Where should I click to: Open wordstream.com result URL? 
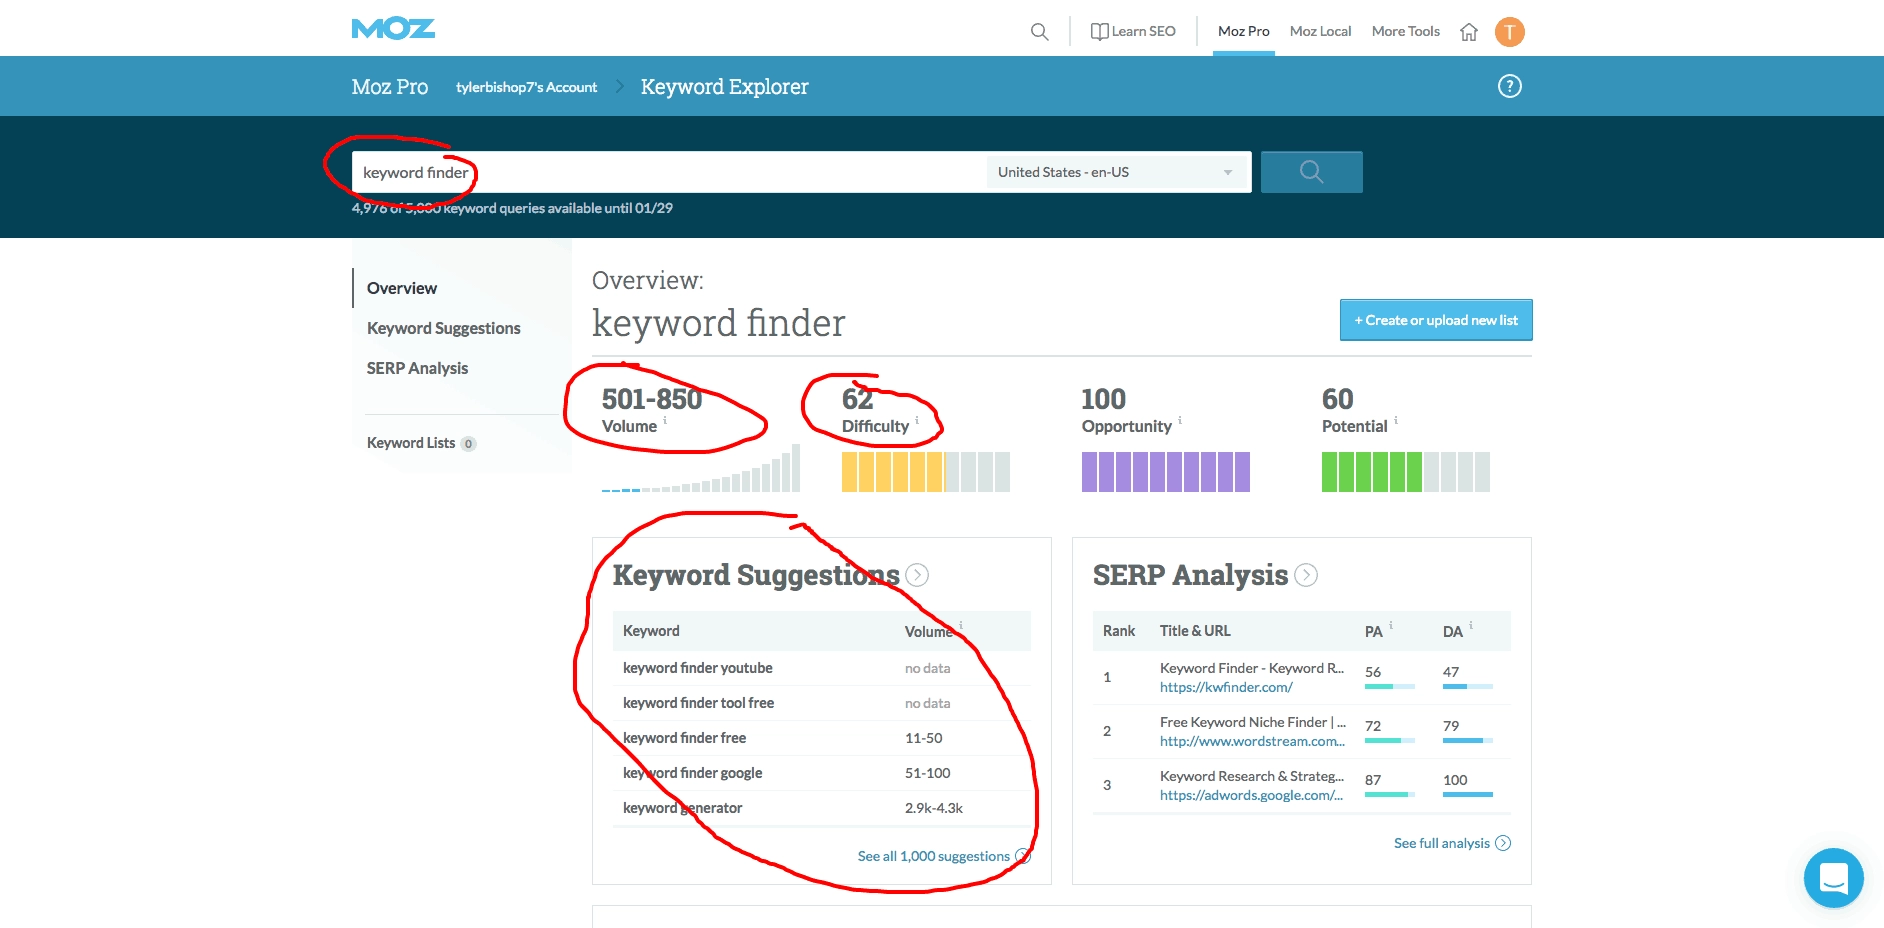click(x=1252, y=741)
